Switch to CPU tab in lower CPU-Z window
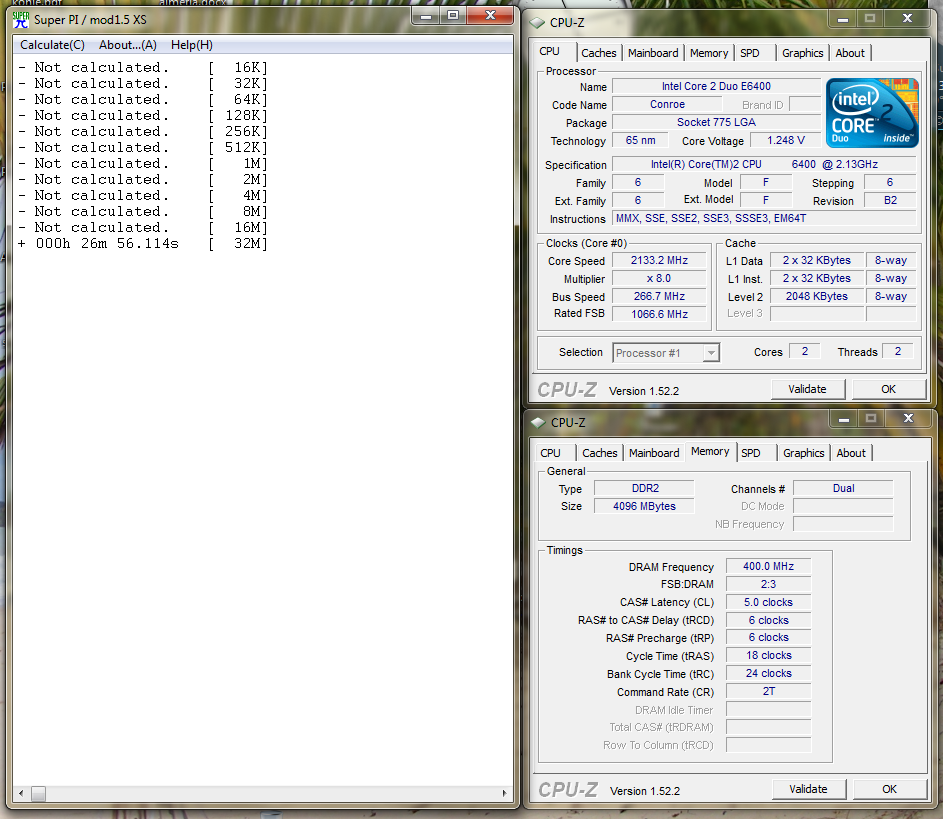This screenshot has width=943, height=819. click(x=550, y=453)
